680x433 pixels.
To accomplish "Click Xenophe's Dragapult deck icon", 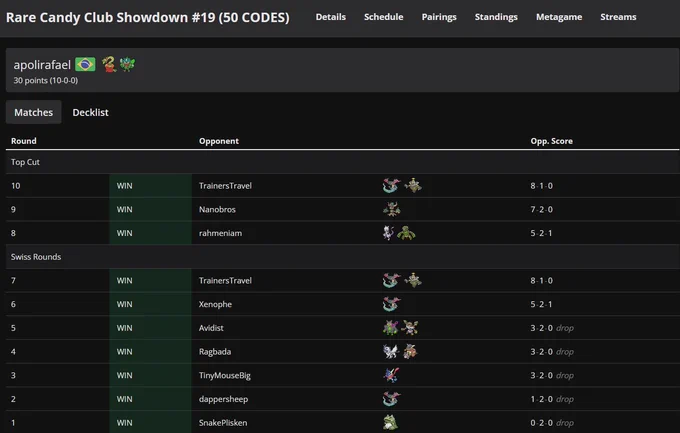I will coord(391,304).
